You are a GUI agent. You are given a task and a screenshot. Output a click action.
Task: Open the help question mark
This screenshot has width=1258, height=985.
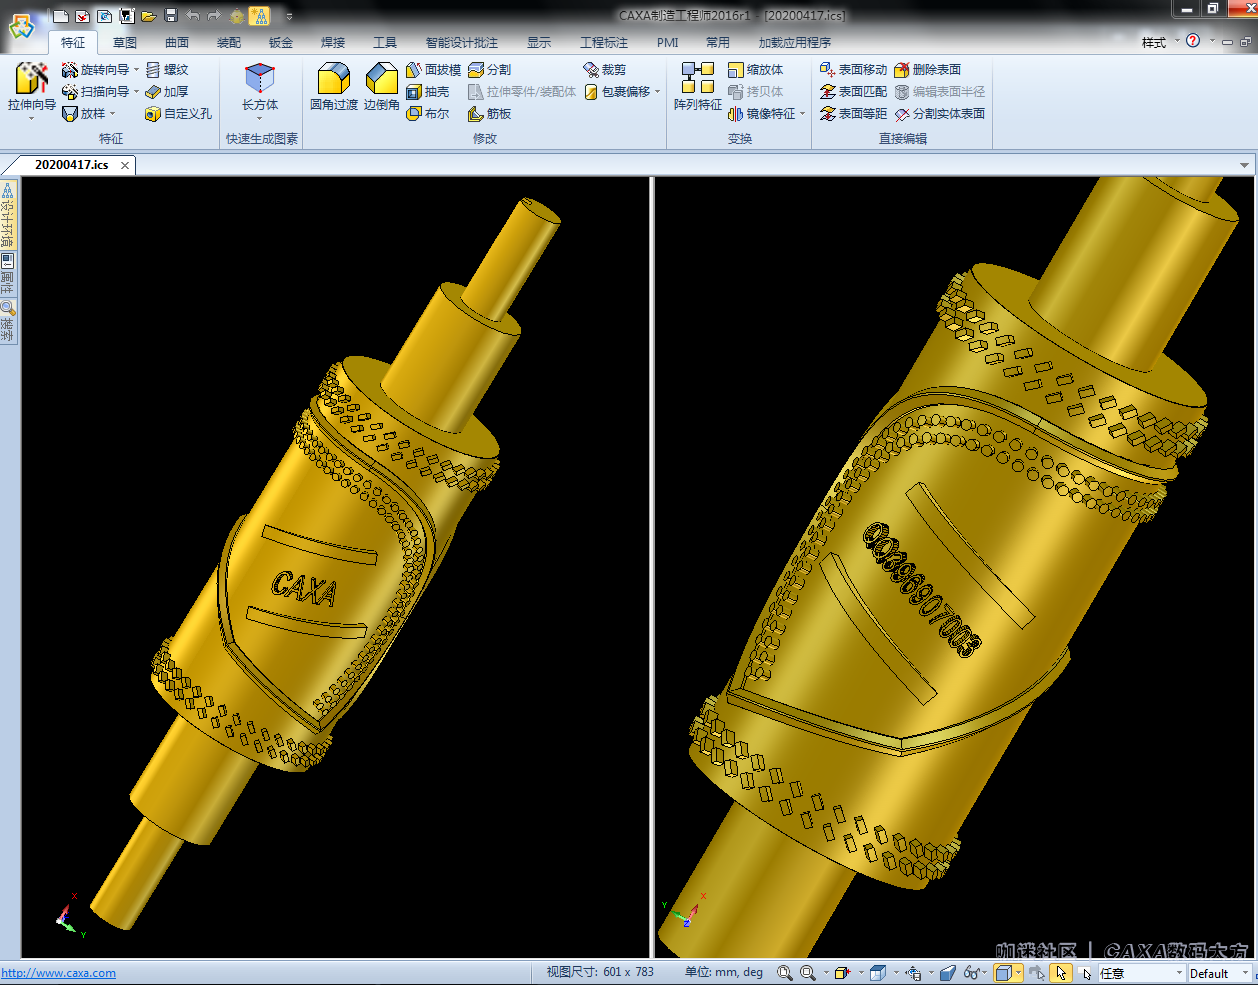pos(1193,41)
